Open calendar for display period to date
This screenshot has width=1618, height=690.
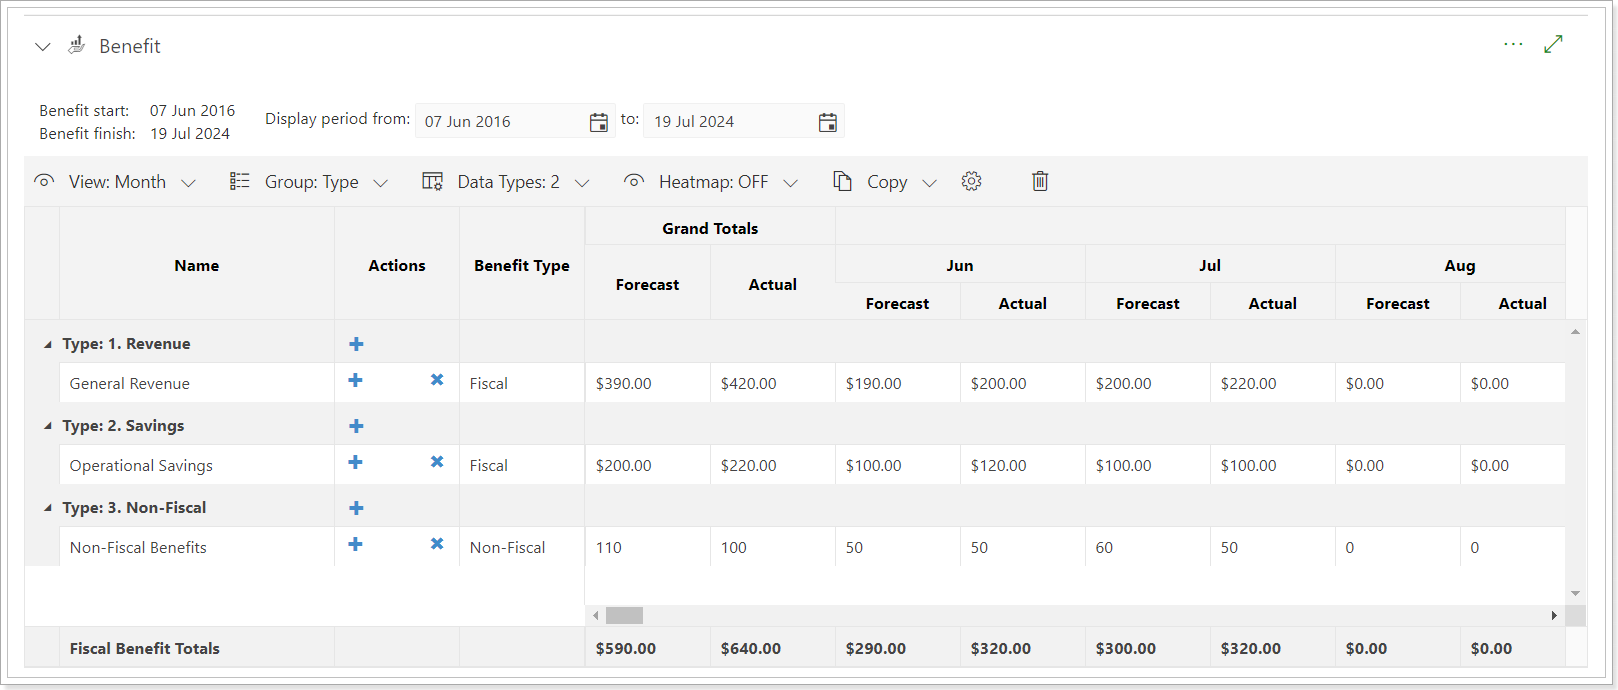[827, 122]
